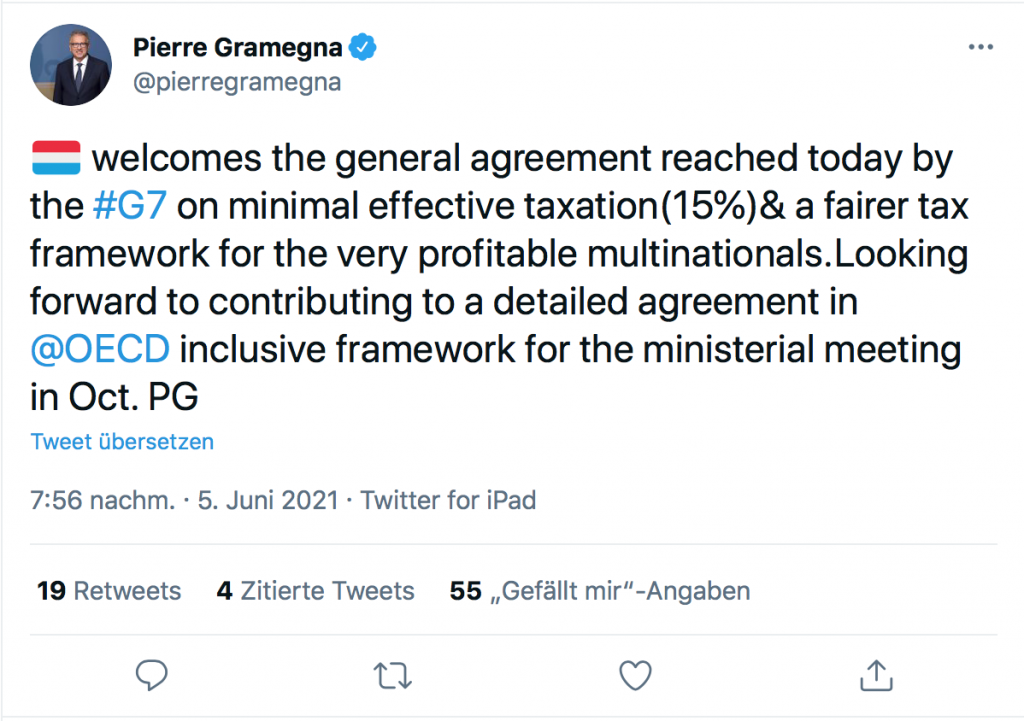Click the Pierre Gramegna display name

point(237,47)
